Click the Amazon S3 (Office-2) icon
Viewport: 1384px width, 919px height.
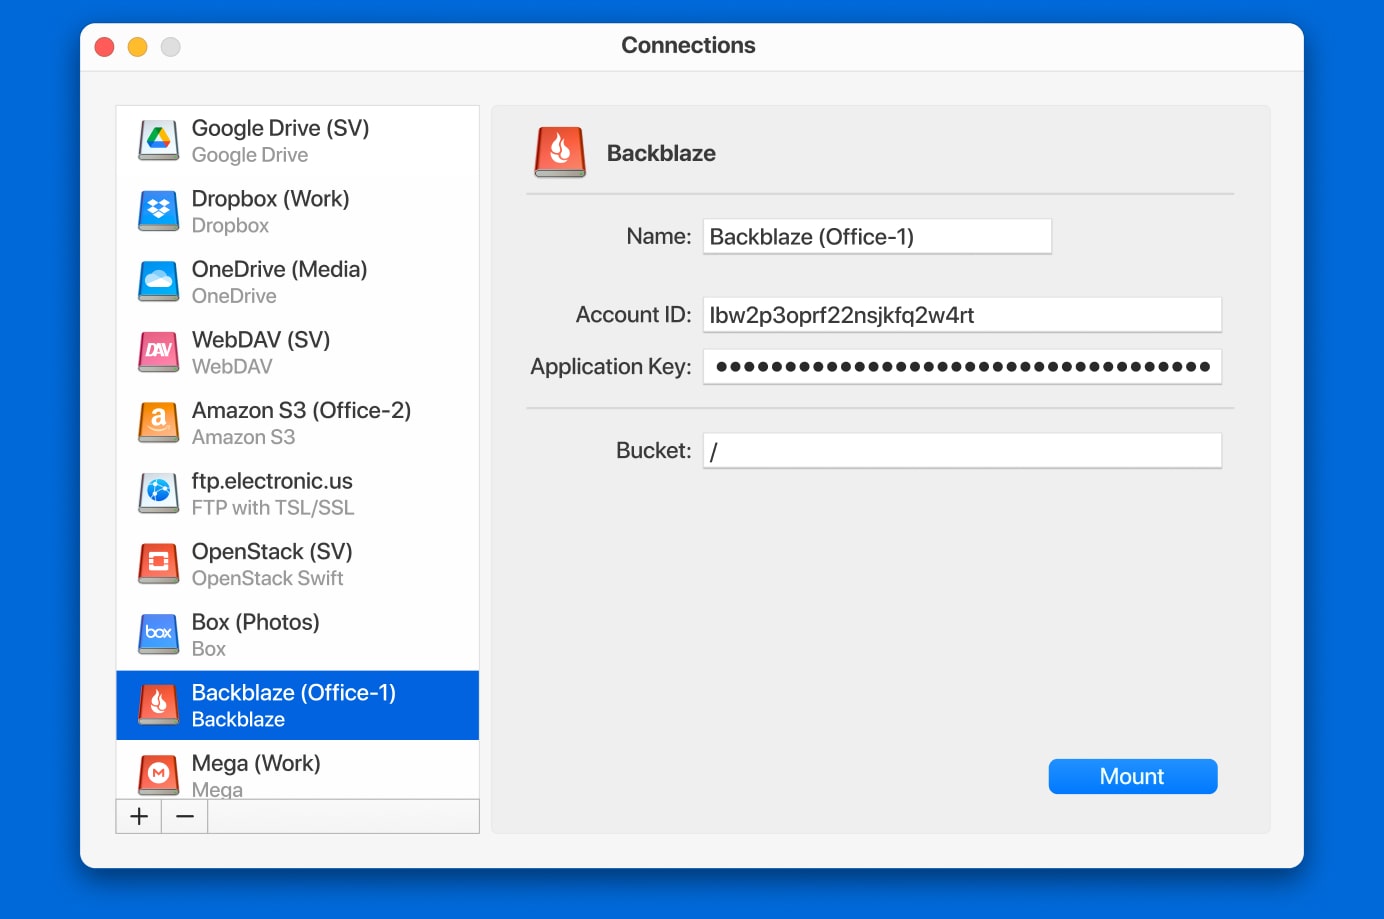coord(159,423)
